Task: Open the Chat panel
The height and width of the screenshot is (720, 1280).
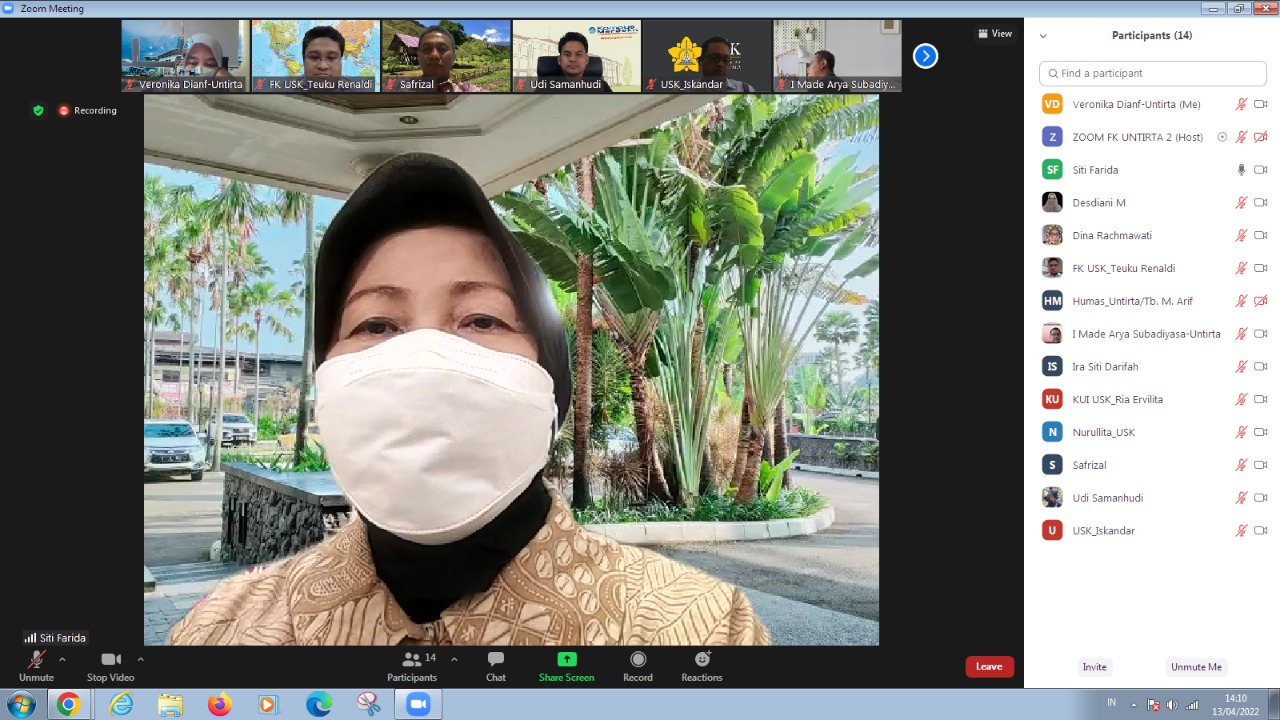Action: (x=495, y=660)
